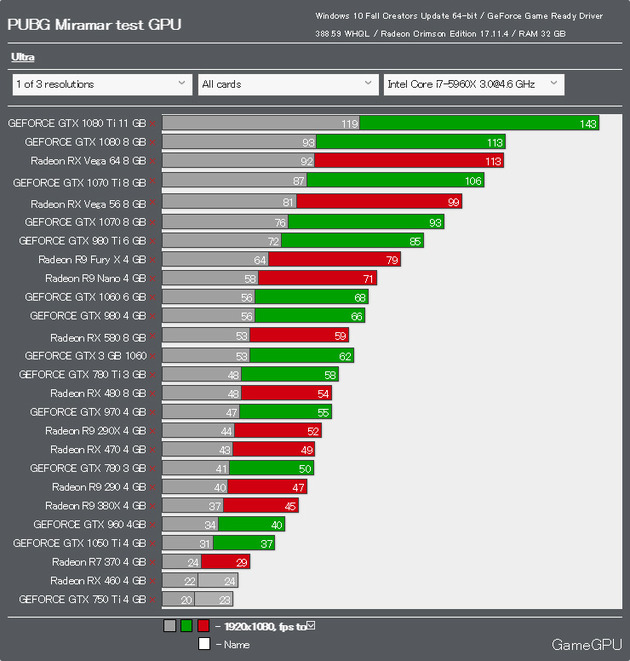
Task: Remove GEFORCE GTX 1080 Ti 11 GB with red X
Action: click(152, 124)
